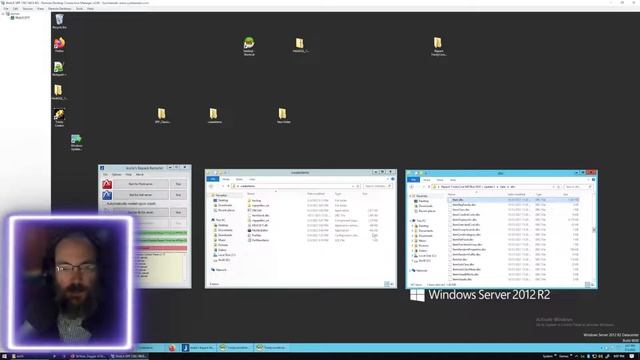The image size is (640, 360).
Task: Select the server entry in RDCMan tree
Action: pyautogui.click(x=20, y=18)
